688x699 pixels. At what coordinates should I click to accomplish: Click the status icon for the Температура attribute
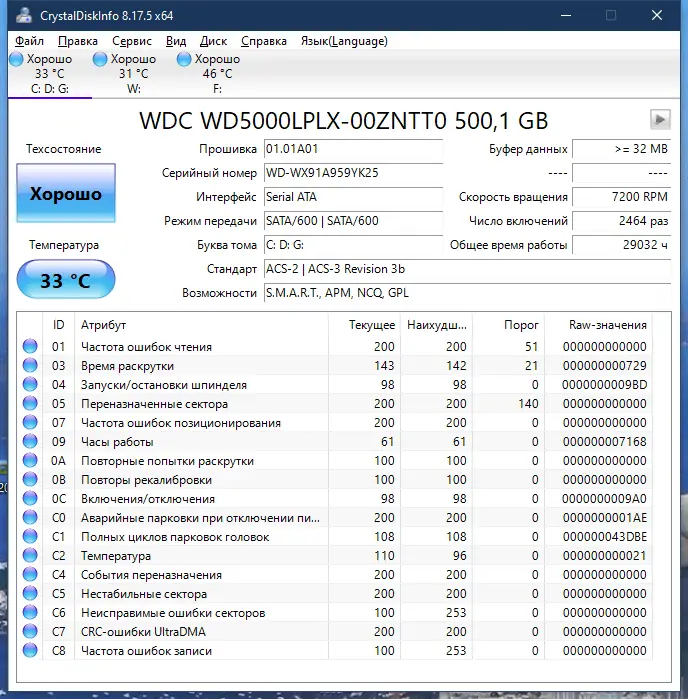tap(30, 555)
